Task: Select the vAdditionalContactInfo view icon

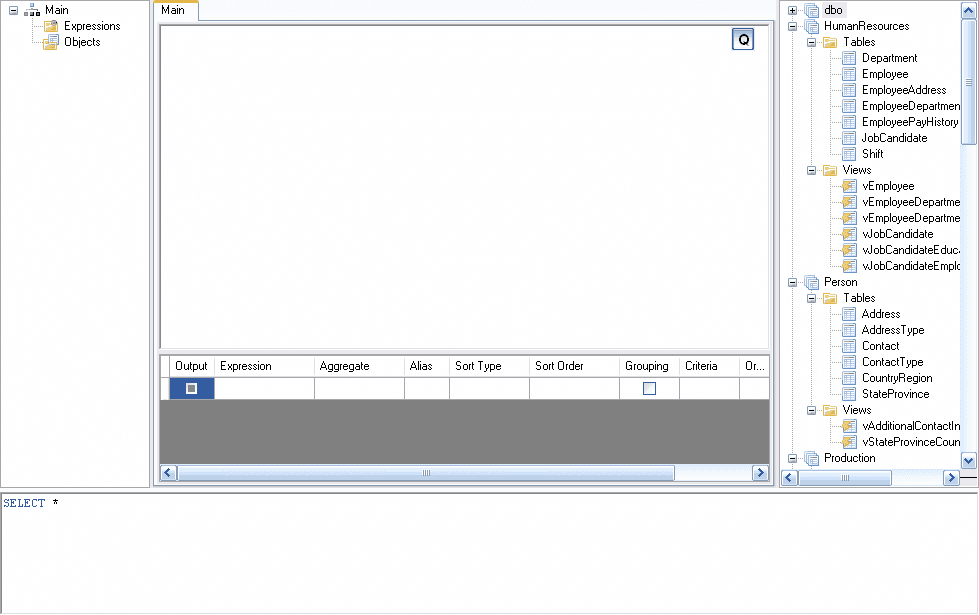Action: coord(849,426)
